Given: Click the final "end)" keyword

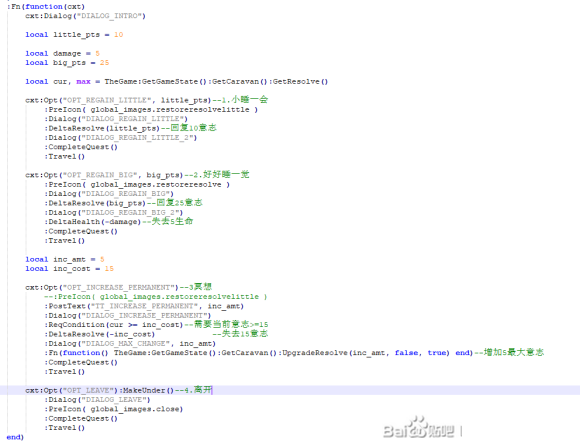Looking at the screenshot, I should coord(15,437).
